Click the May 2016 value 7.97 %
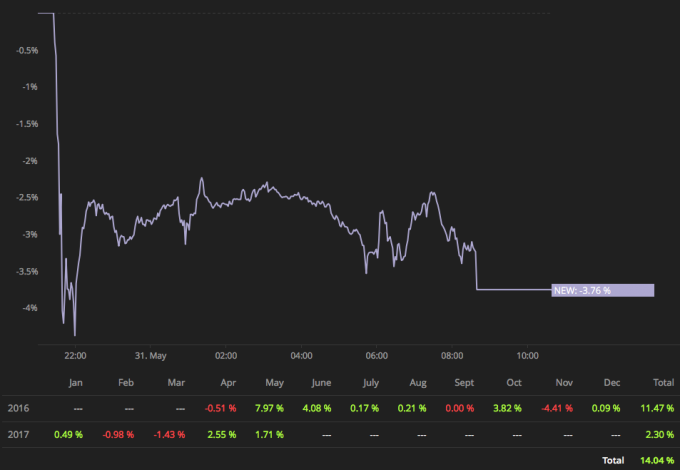Image resolution: width=680 pixels, height=470 pixels. [269, 408]
